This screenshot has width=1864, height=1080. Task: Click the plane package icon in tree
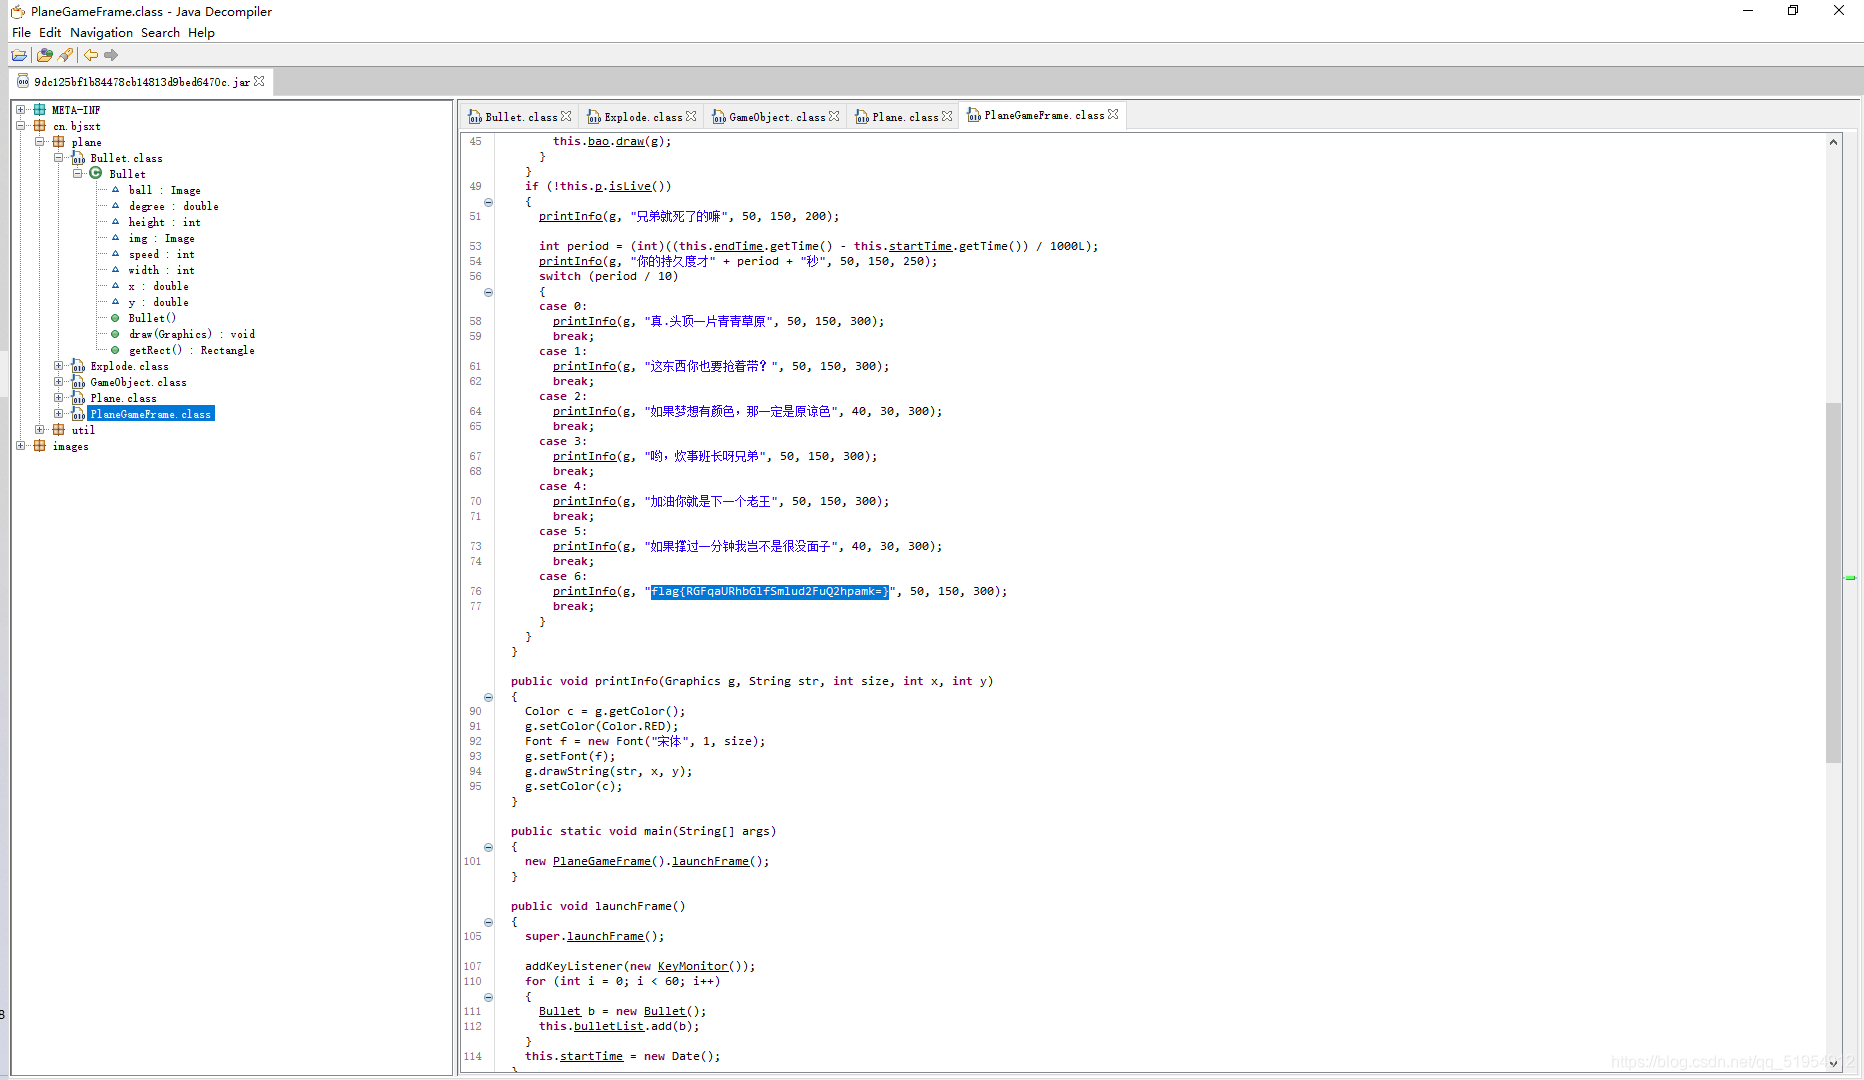58,142
